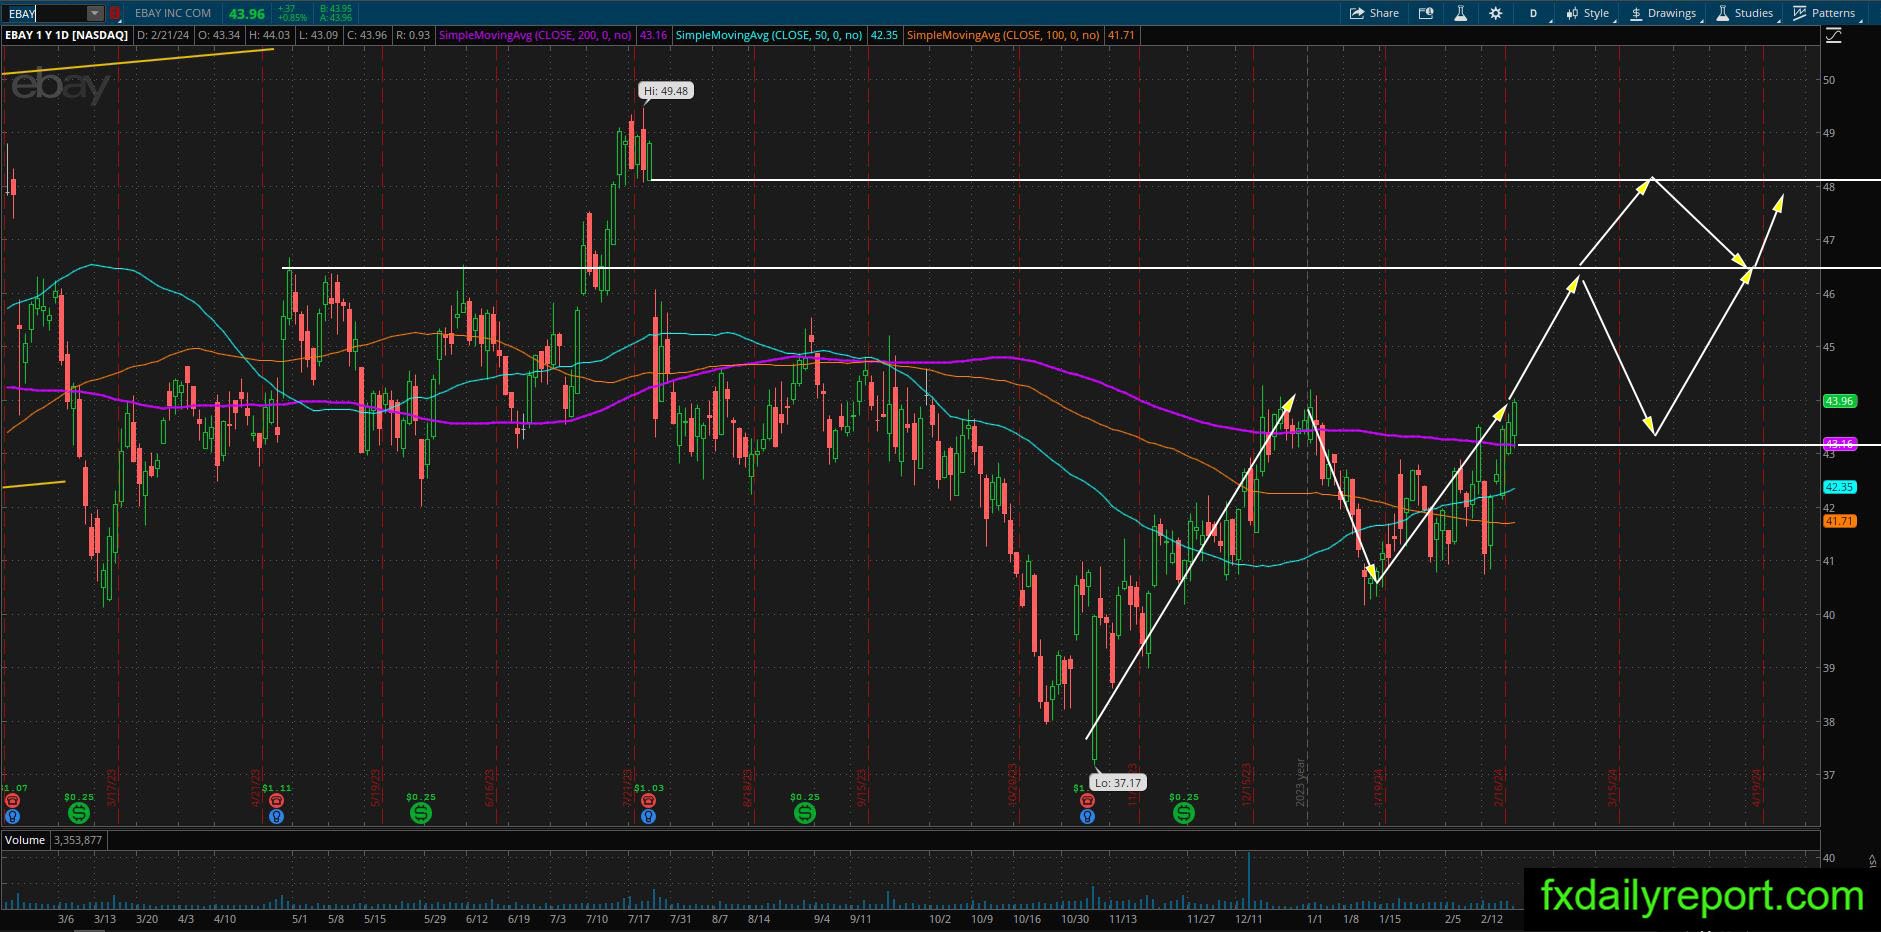The height and width of the screenshot is (932, 1881).
Task: Click the 7/17 date on the time axis
Action: 637,919
